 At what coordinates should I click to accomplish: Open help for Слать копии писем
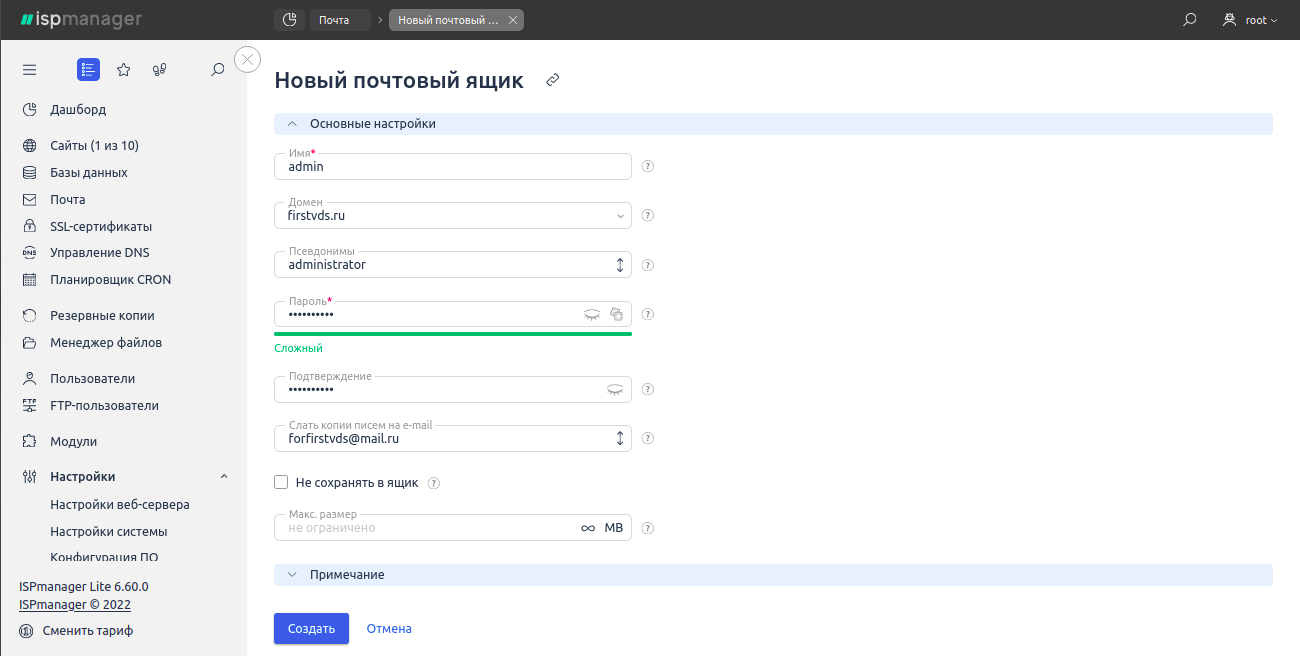[x=648, y=438]
